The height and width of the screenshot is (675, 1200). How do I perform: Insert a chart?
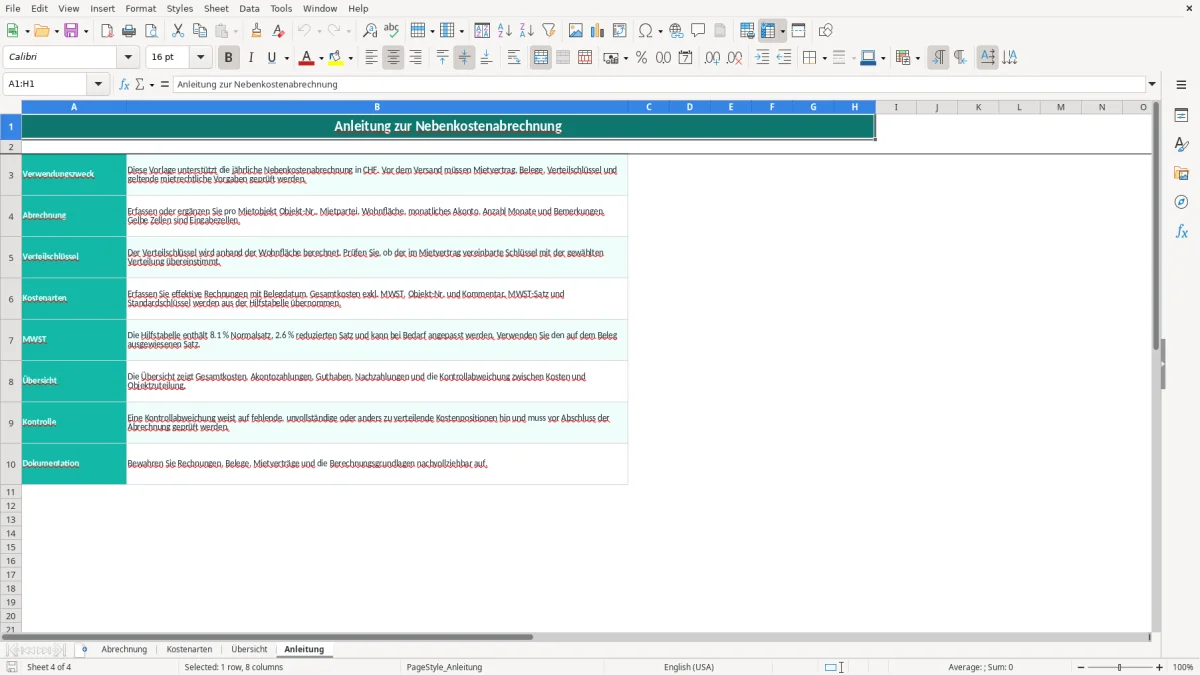(598, 31)
